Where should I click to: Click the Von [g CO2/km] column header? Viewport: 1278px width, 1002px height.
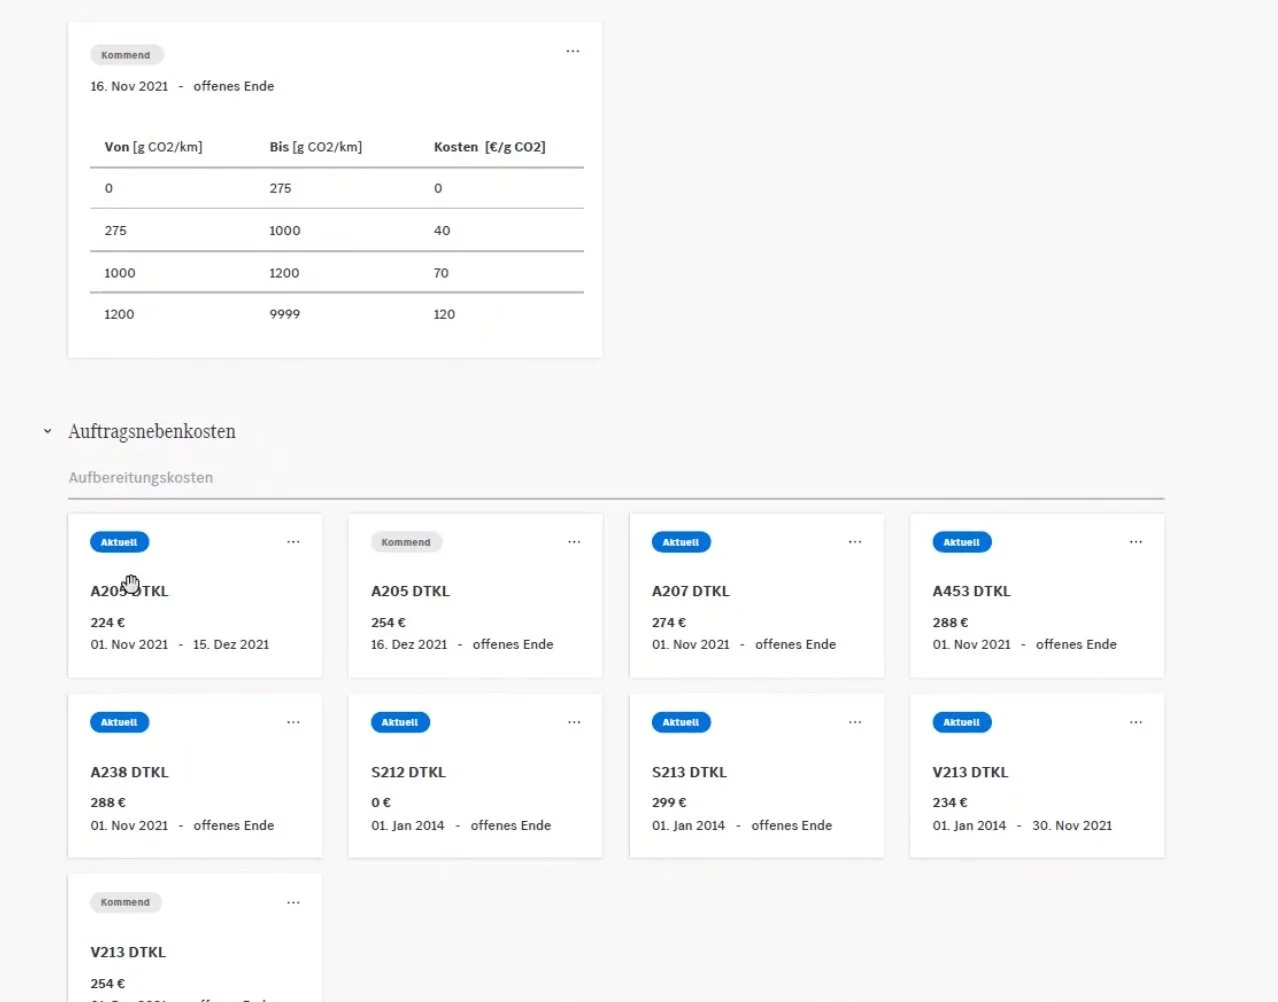153,147
